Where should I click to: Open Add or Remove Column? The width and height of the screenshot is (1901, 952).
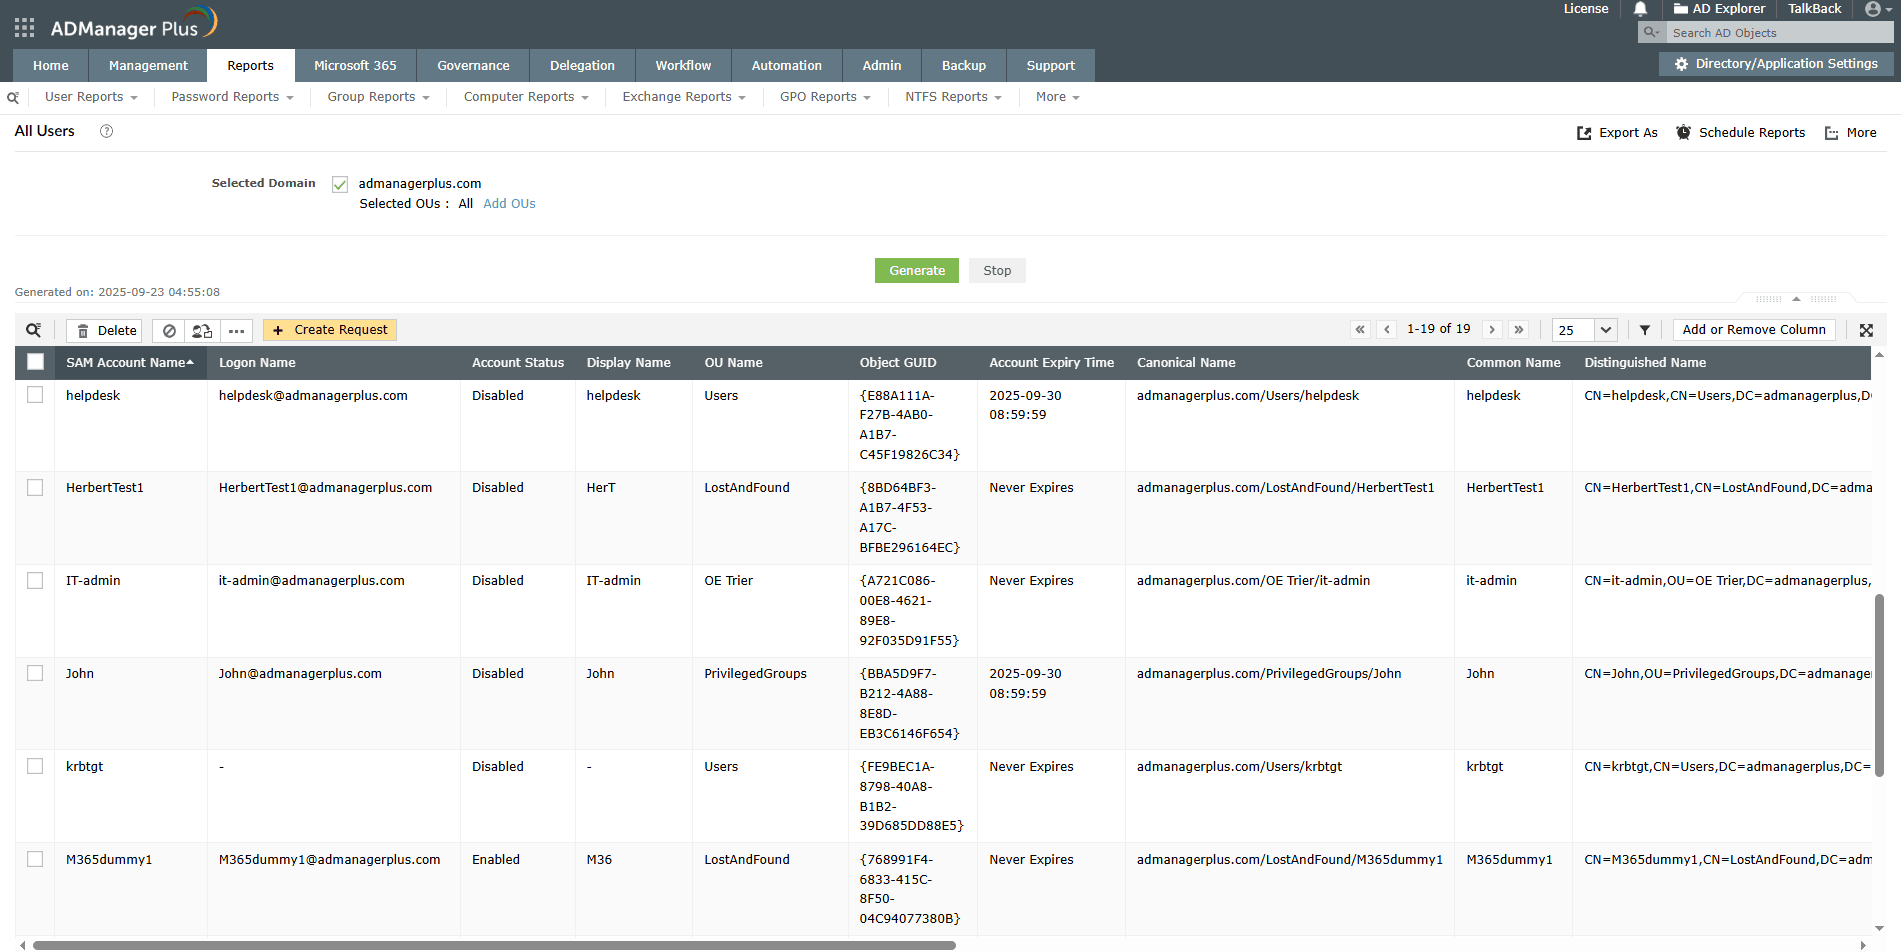pyautogui.click(x=1754, y=330)
